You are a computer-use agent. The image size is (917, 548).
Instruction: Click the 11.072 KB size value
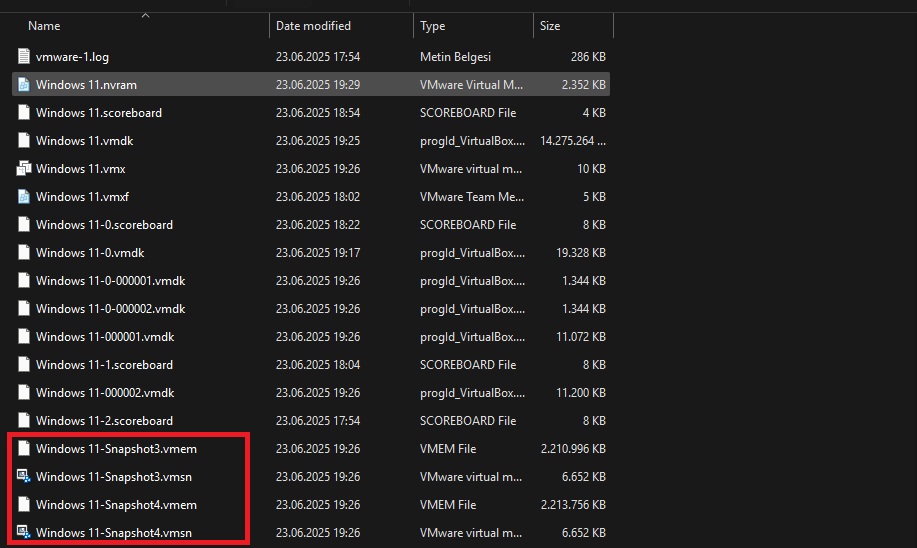click(x=581, y=337)
